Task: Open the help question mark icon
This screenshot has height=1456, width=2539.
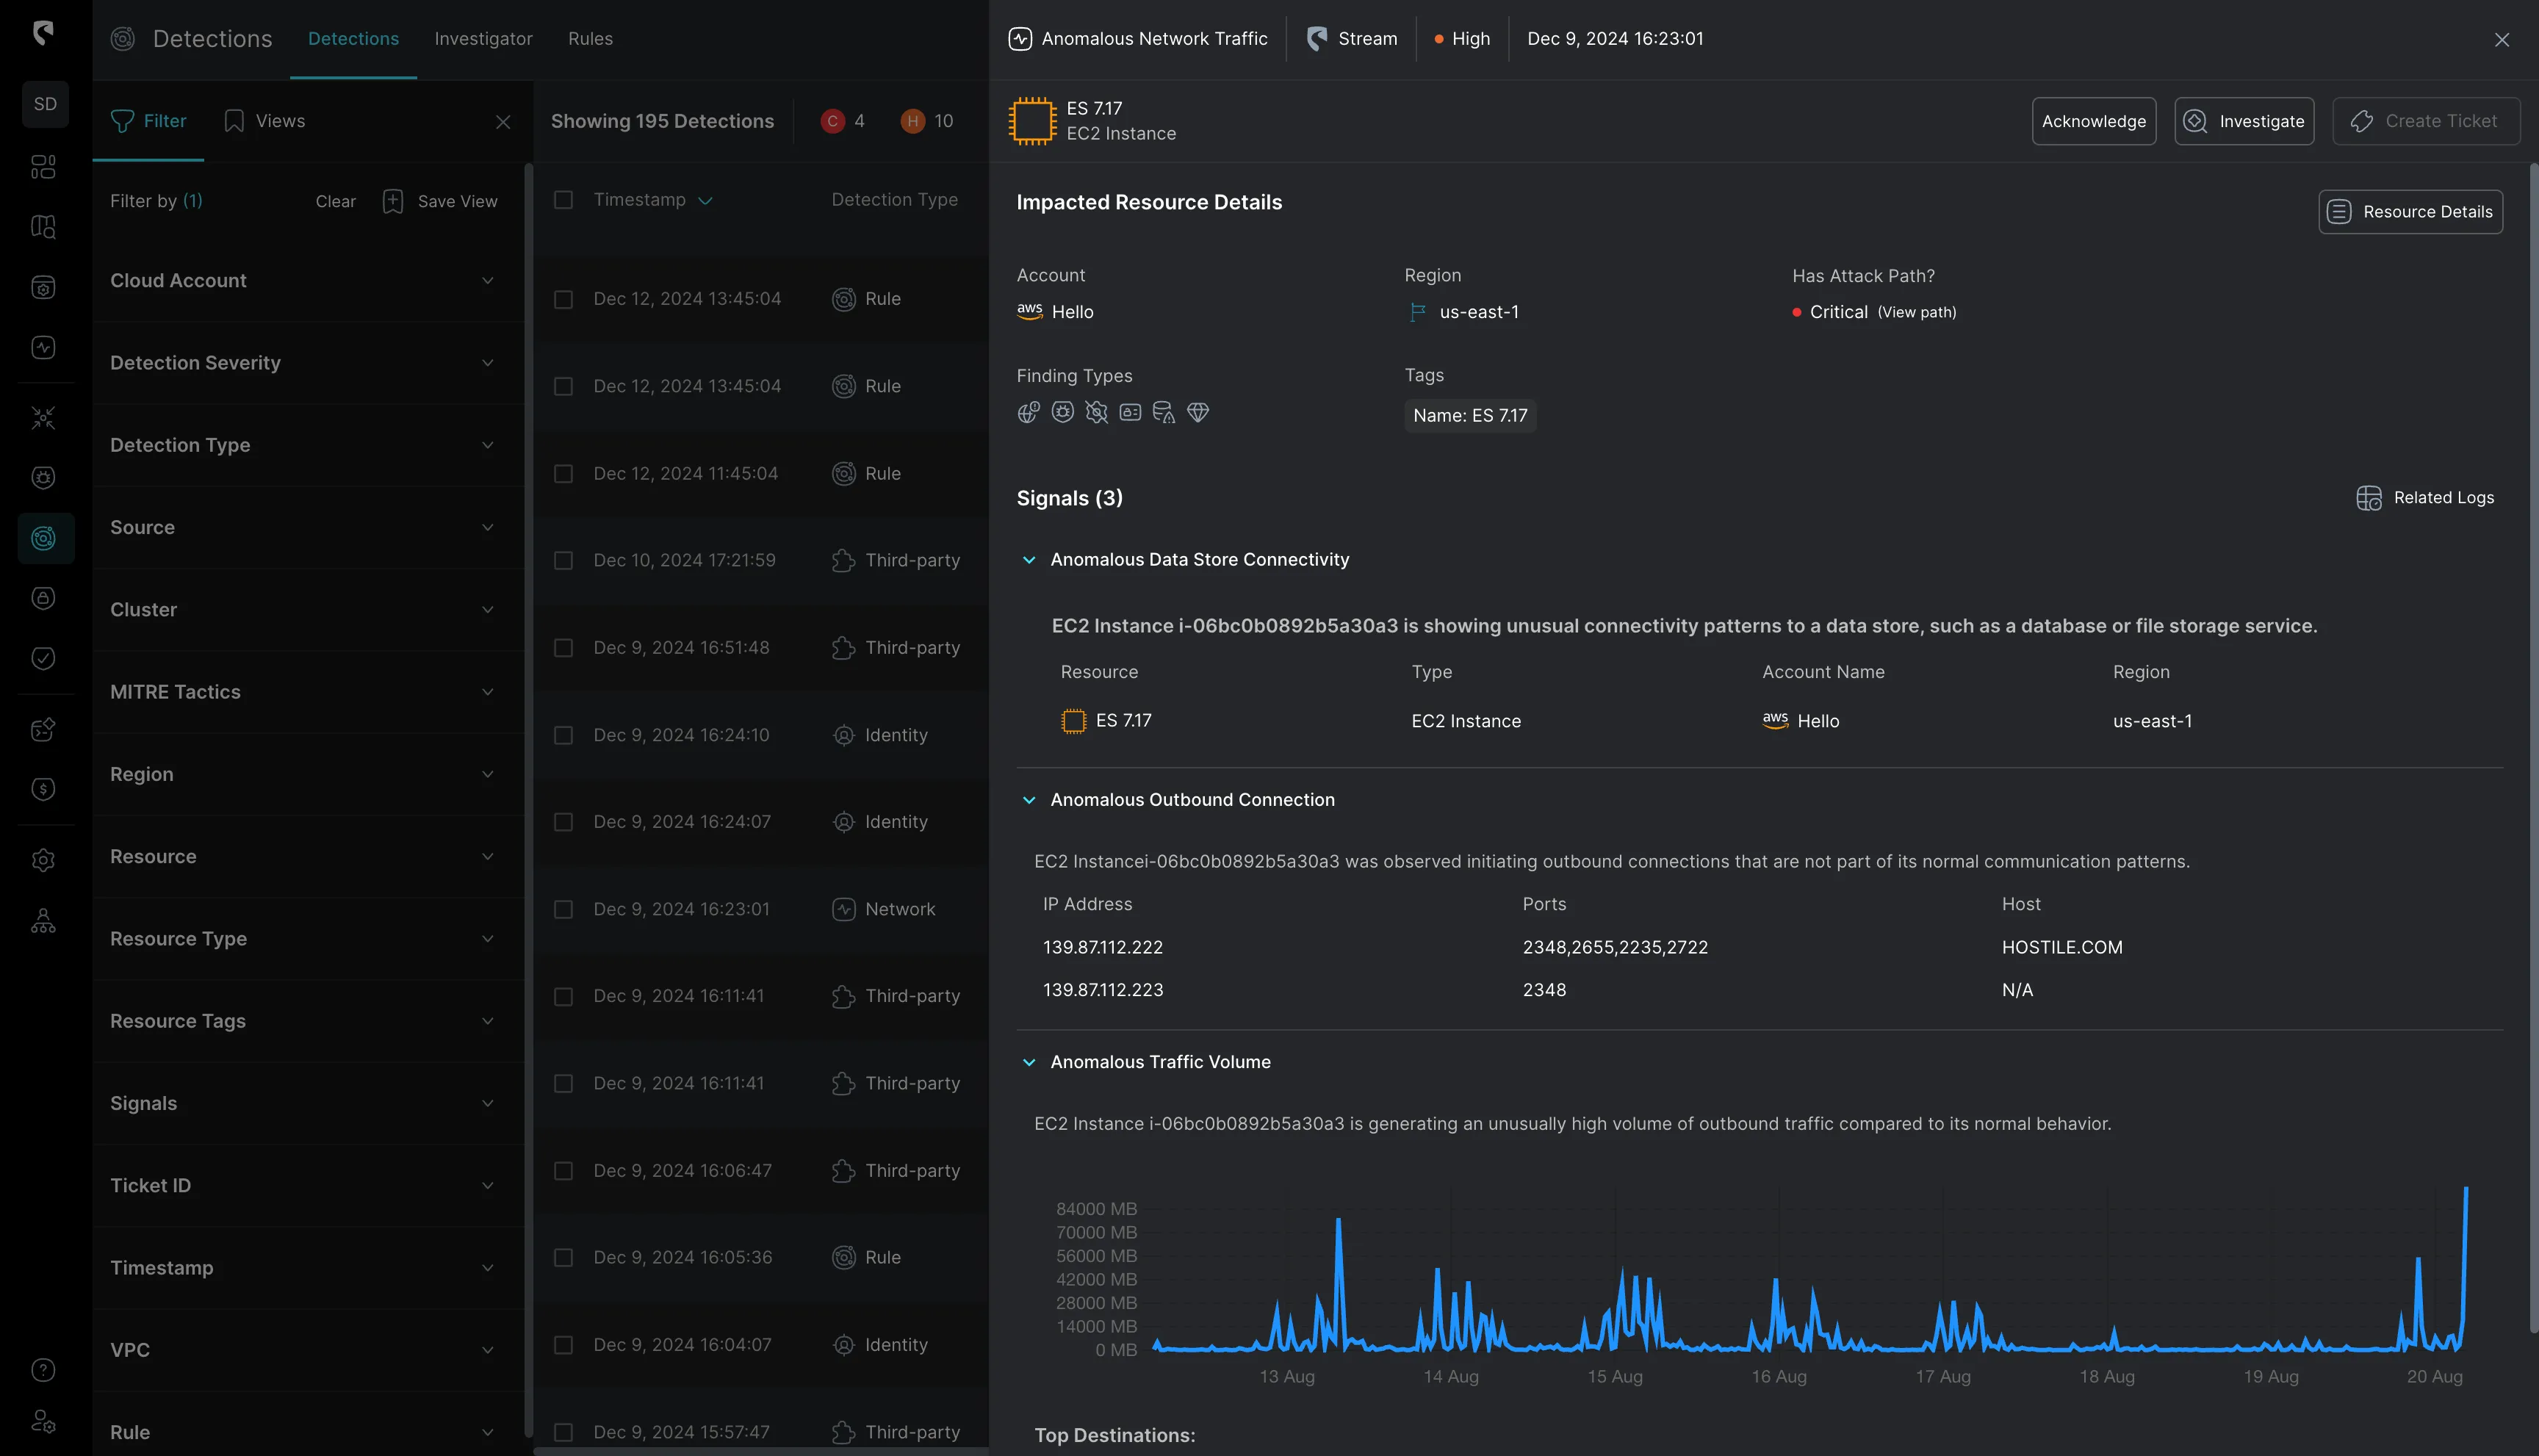Action: tap(43, 1370)
